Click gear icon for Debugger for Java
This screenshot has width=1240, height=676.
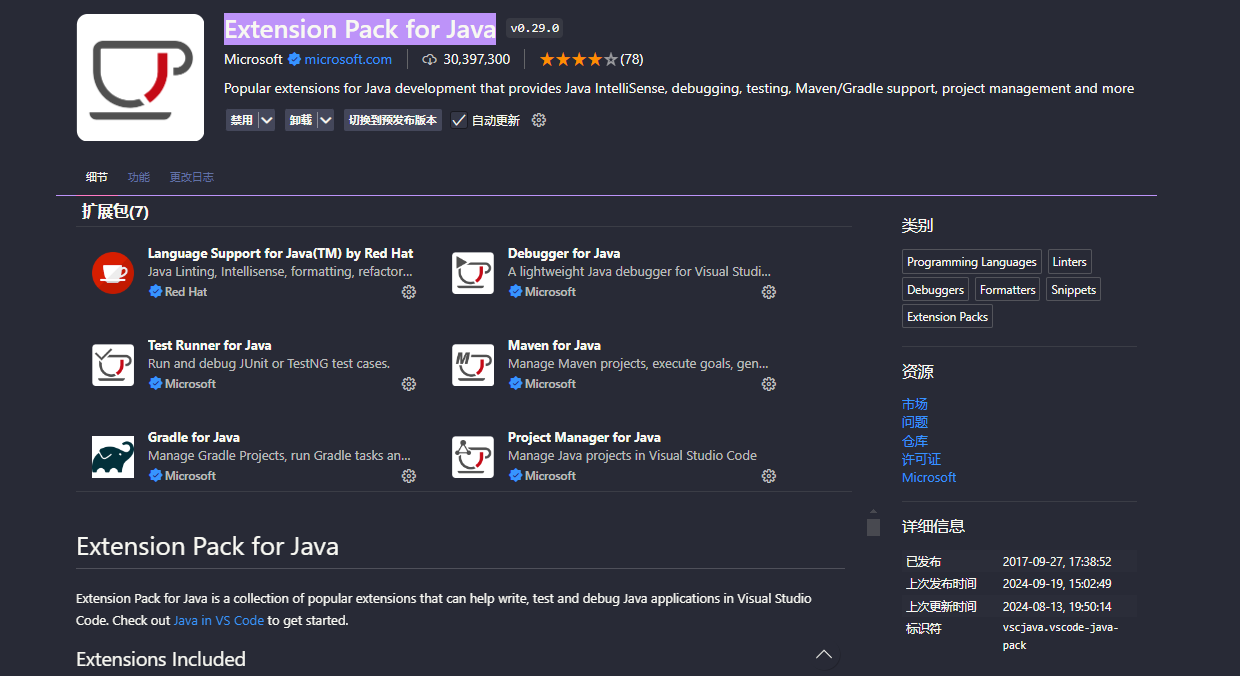coord(768,292)
